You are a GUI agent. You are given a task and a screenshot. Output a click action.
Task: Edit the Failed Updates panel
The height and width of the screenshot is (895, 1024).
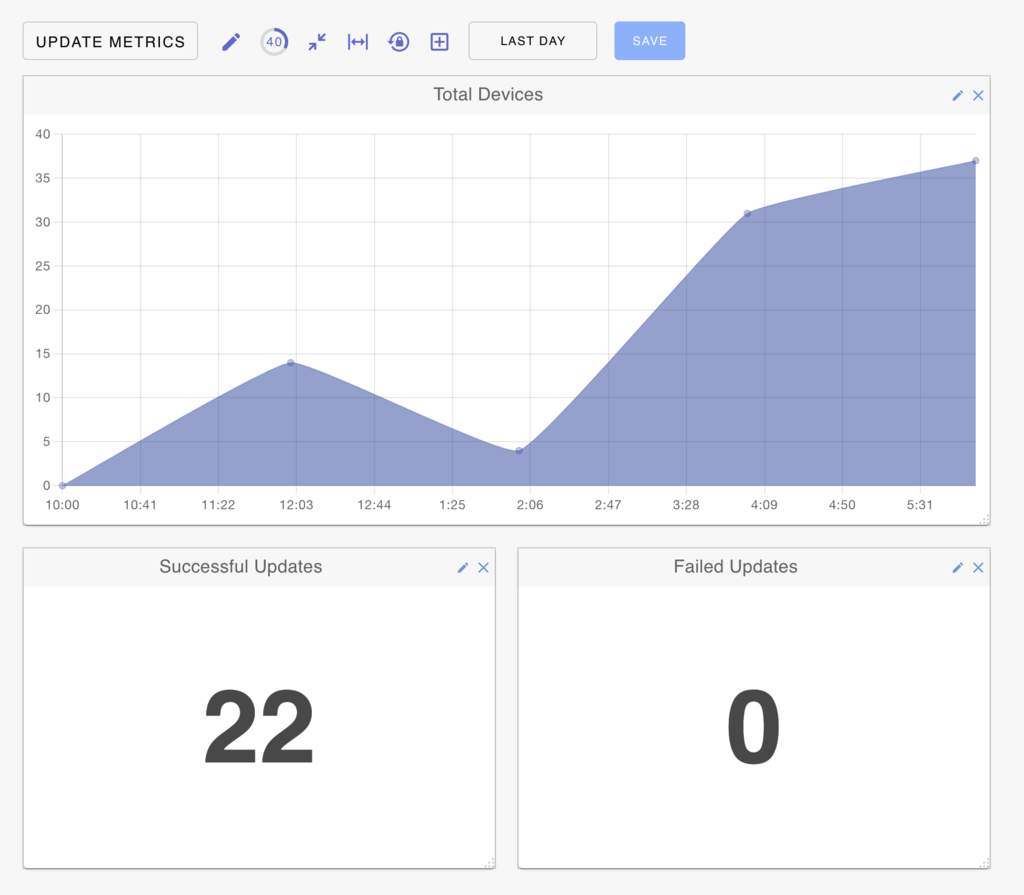[958, 567]
